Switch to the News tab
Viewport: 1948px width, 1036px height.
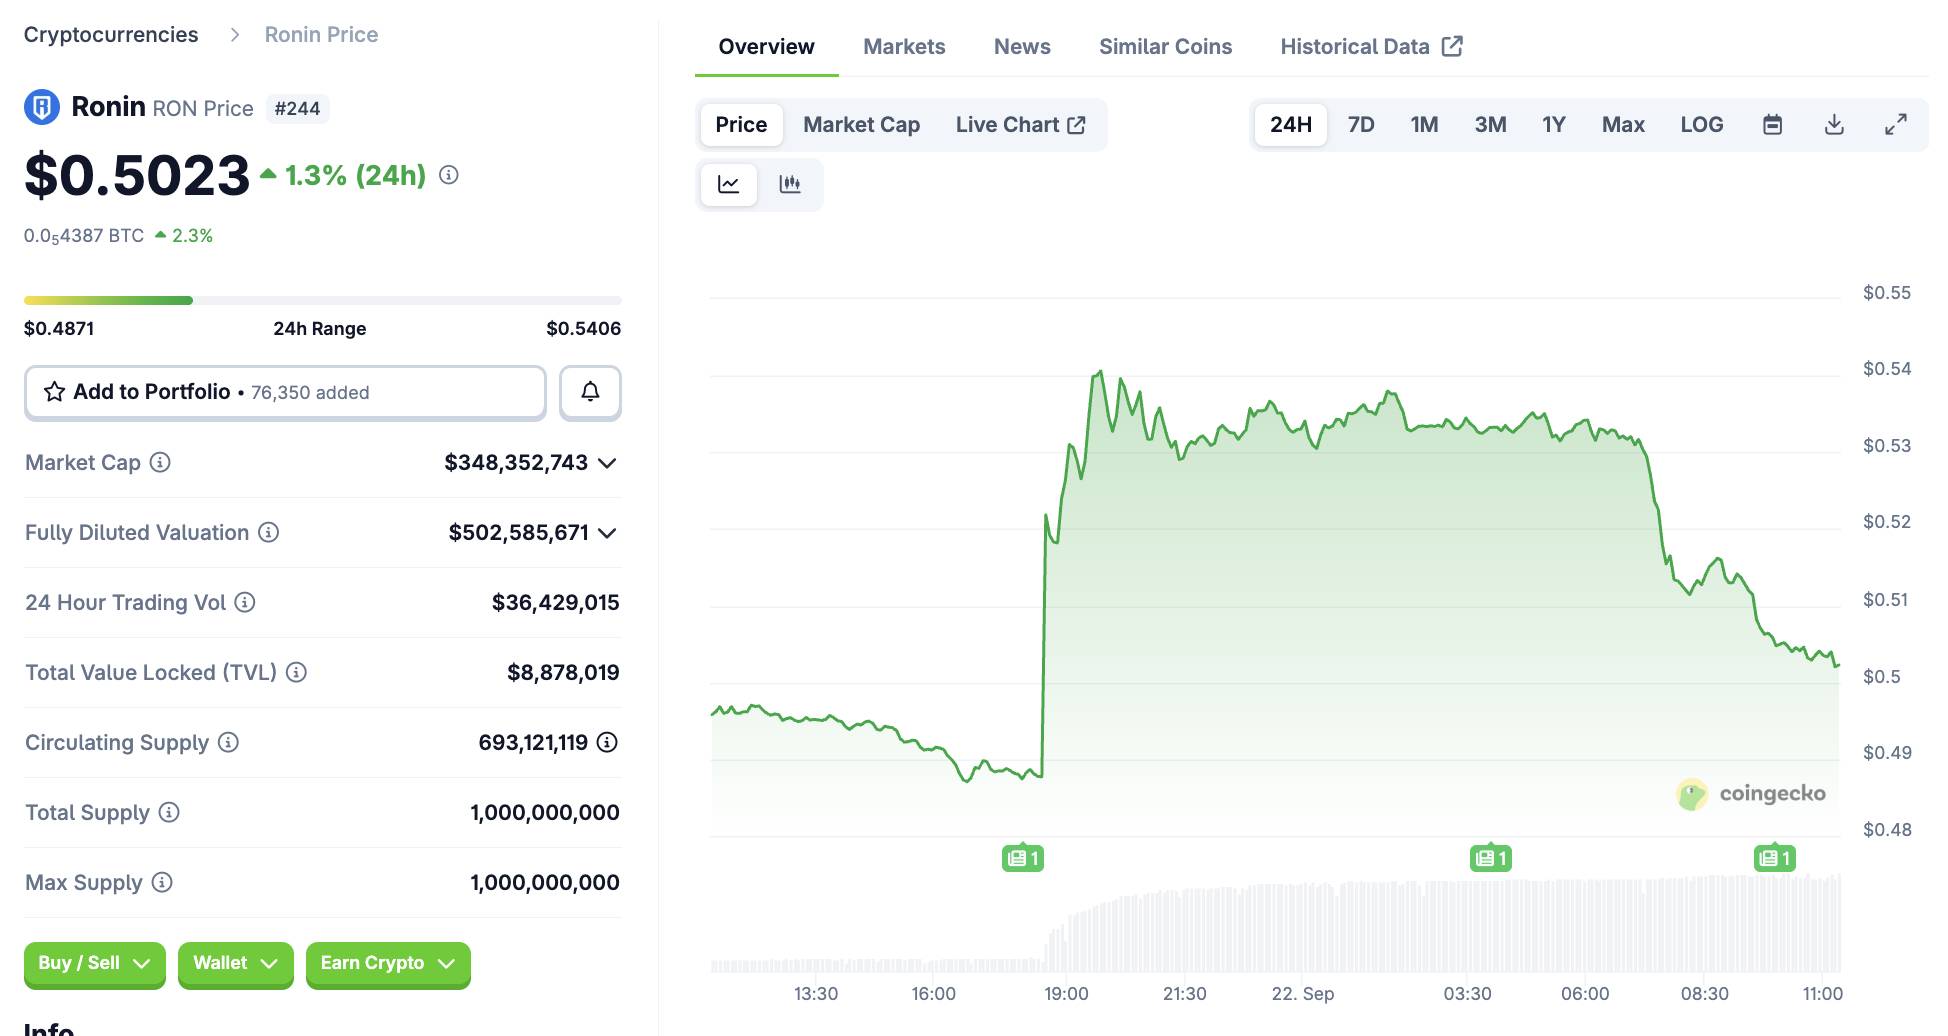1022,47
